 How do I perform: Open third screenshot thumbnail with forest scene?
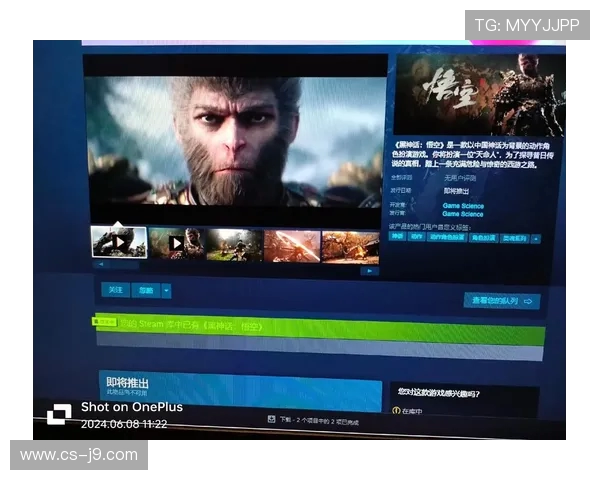pyautogui.click(x=235, y=245)
